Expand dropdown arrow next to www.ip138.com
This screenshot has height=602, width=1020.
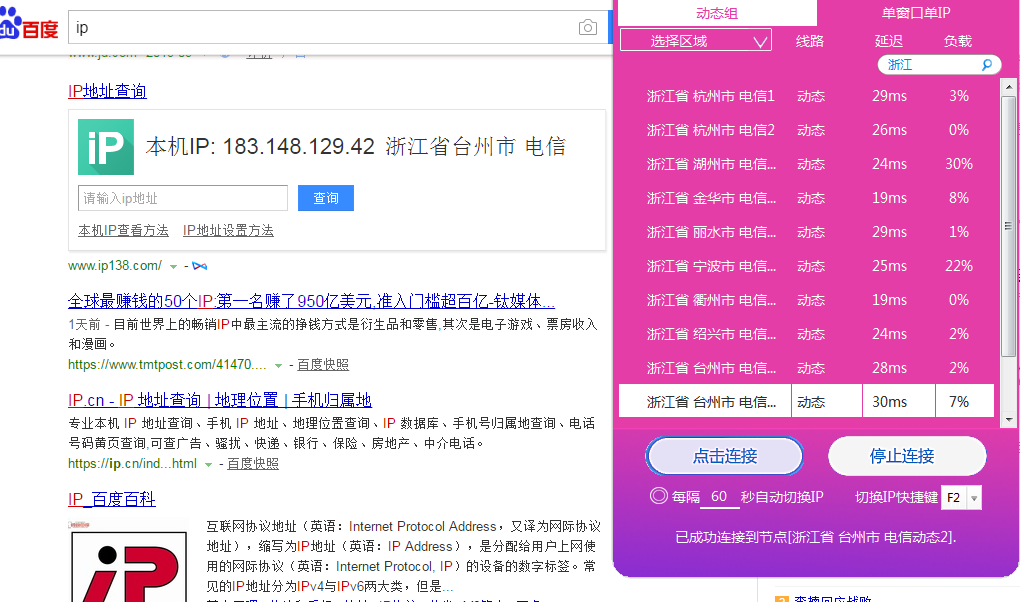pyautogui.click(x=174, y=267)
